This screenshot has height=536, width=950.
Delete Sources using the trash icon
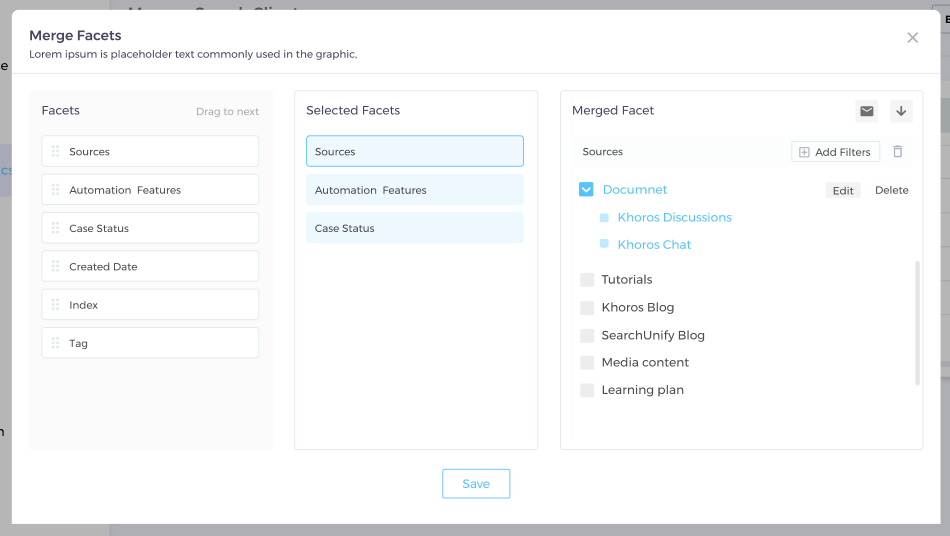pos(897,152)
